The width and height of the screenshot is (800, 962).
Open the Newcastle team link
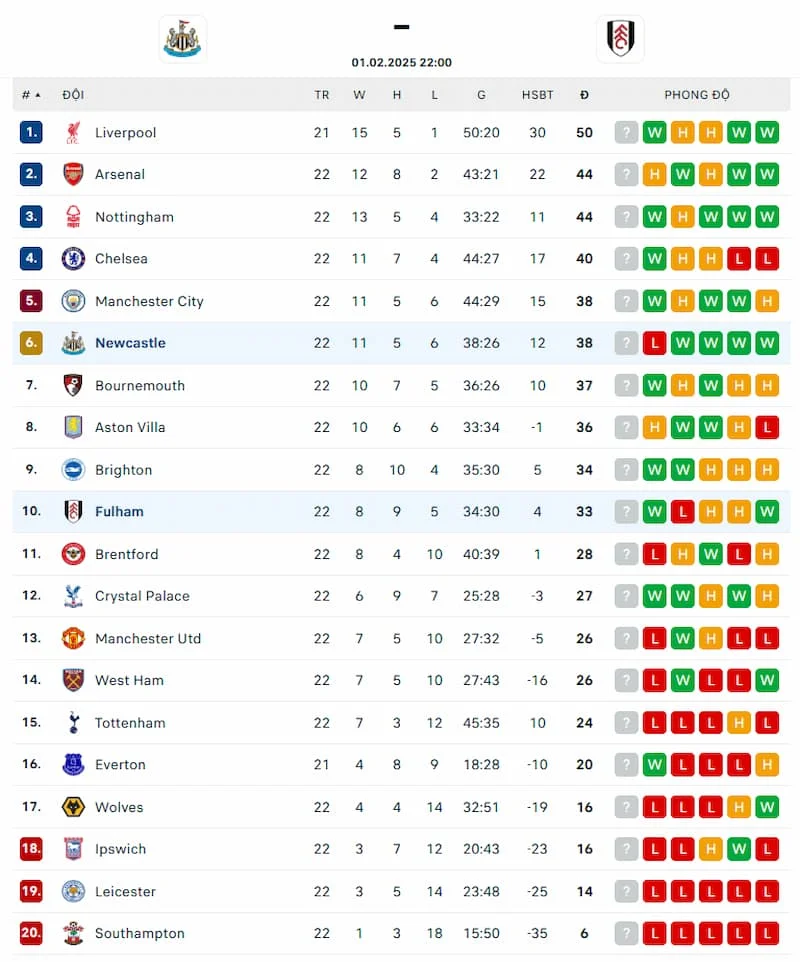click(130, 343)
